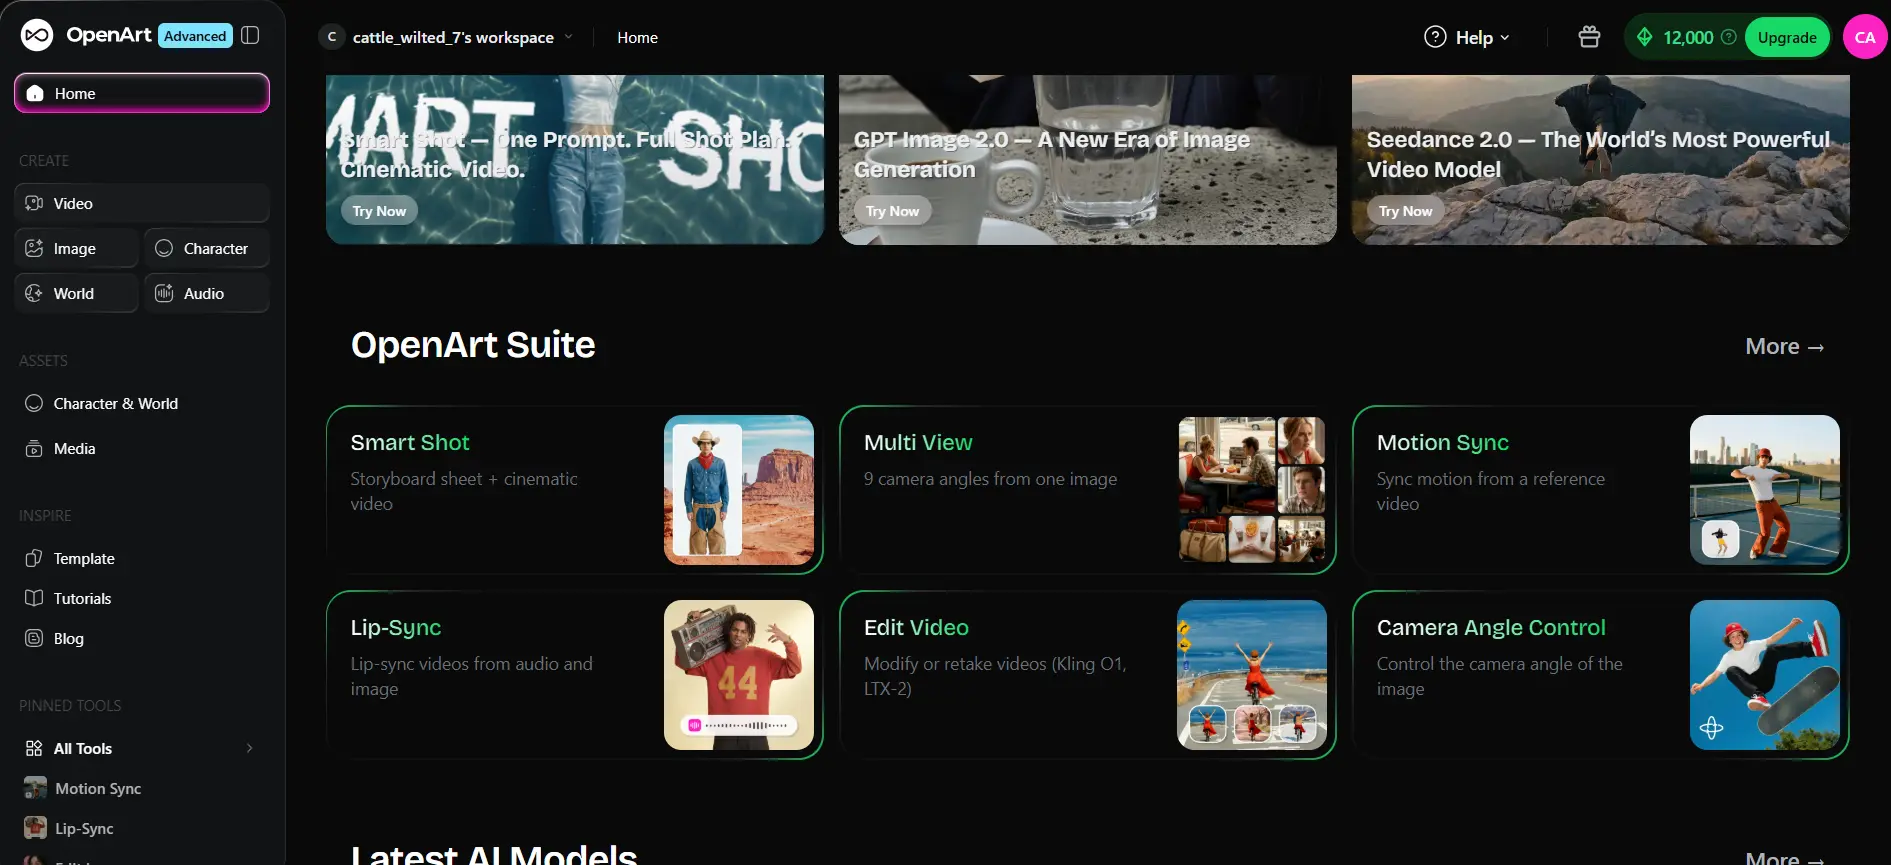Image resolution: width=1891 pixels, height=865 pixels.
Task: Click Try Now on GPT Image 2.0 banner
Action: point(892,211)
